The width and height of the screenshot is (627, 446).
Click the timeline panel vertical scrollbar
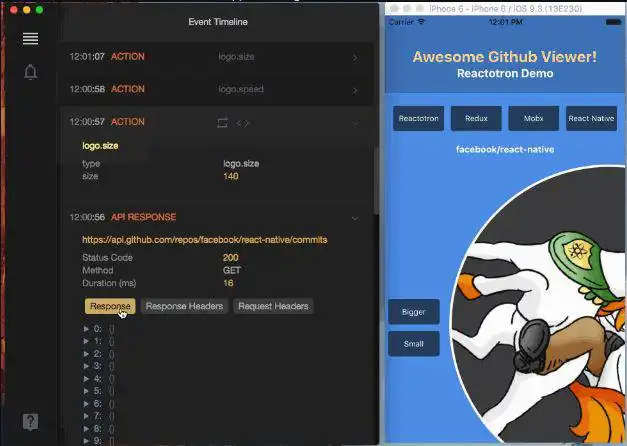(x=376, y=180)
